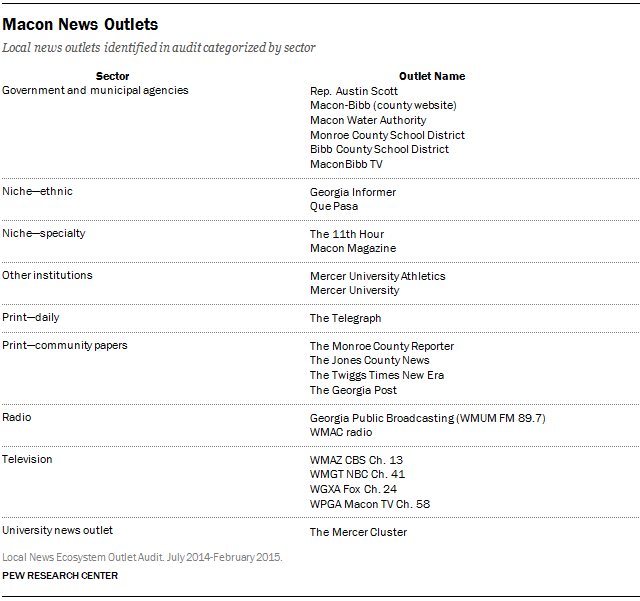Click the 'Niche—specialty' sector label
Viewport: 640px width, 601px height.
point(44,234)
